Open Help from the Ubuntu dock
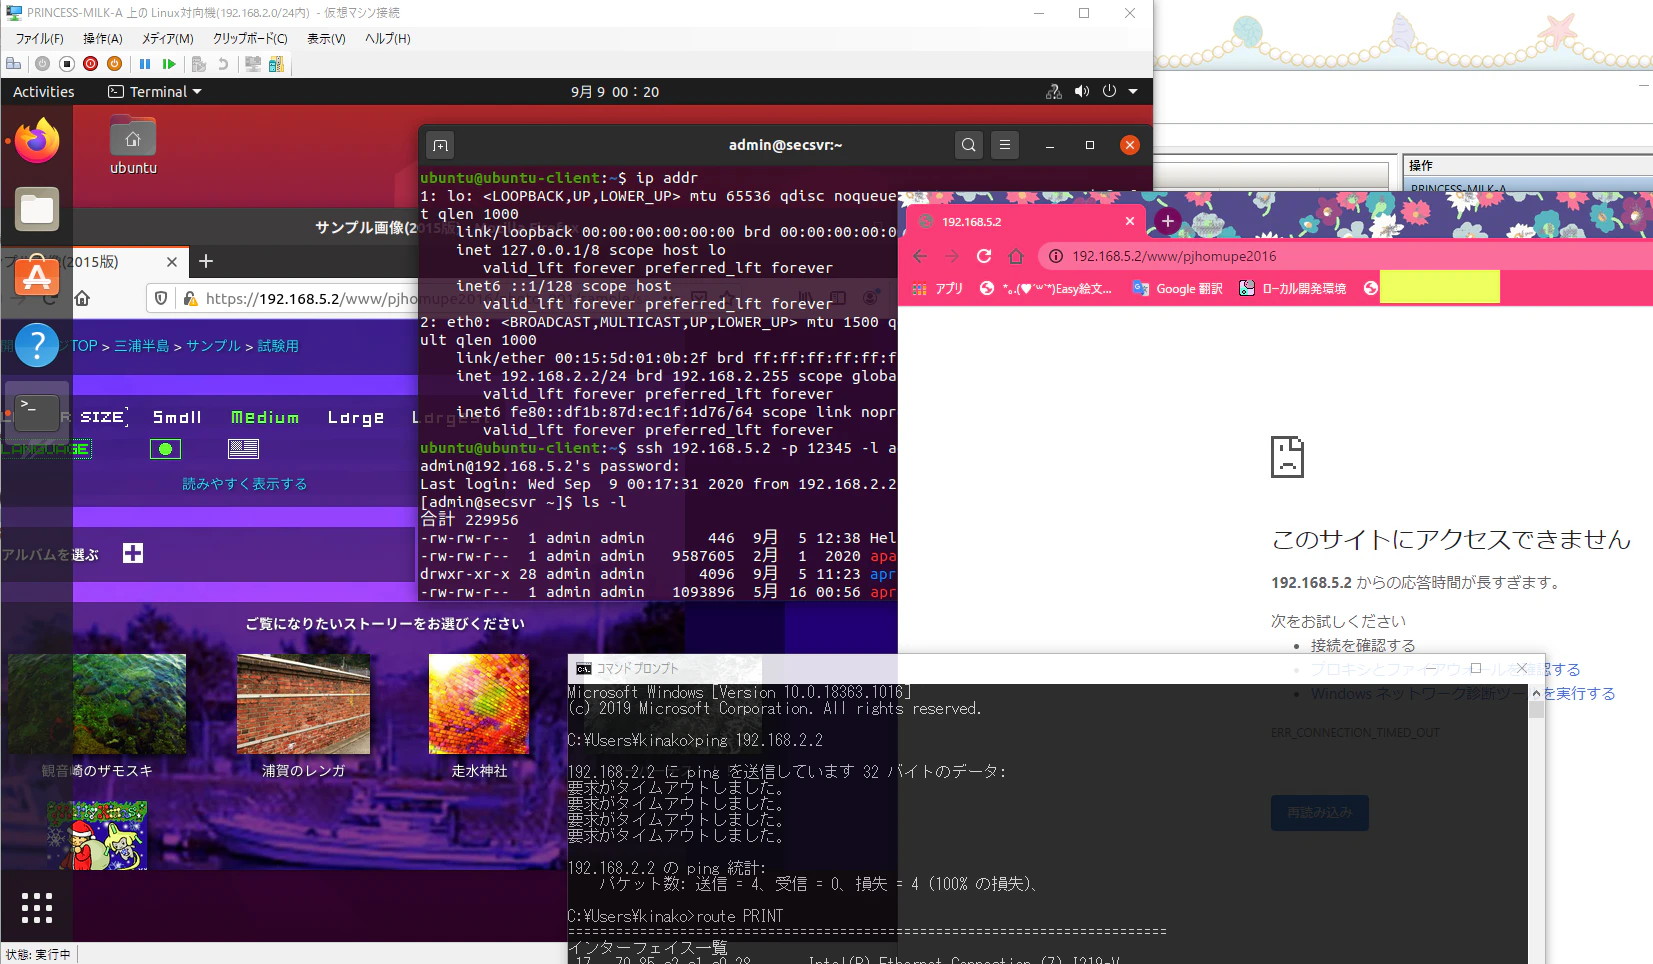The height and width of the screenshot is (964, 1653). 37,345
